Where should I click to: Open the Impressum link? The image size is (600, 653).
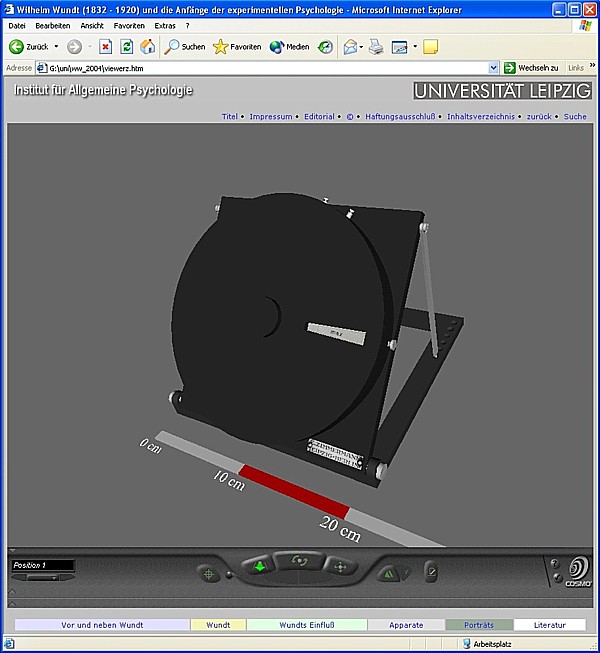(x=271, y=117)
